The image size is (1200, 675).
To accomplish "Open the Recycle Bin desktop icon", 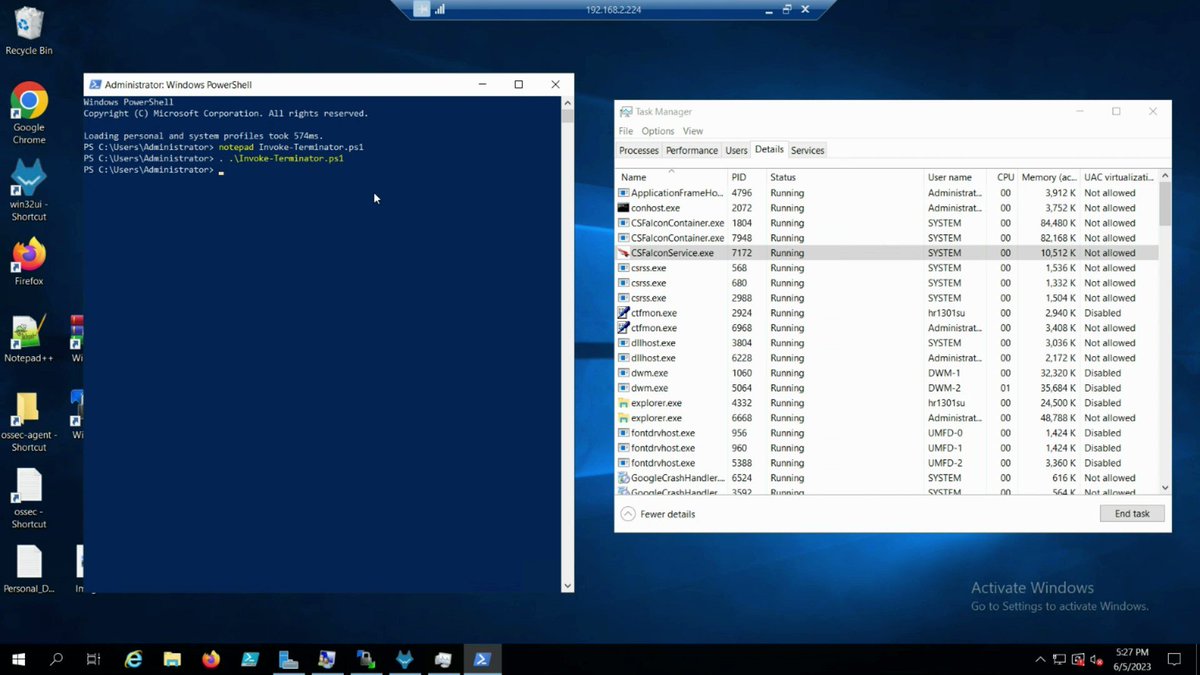I will 29,30.
